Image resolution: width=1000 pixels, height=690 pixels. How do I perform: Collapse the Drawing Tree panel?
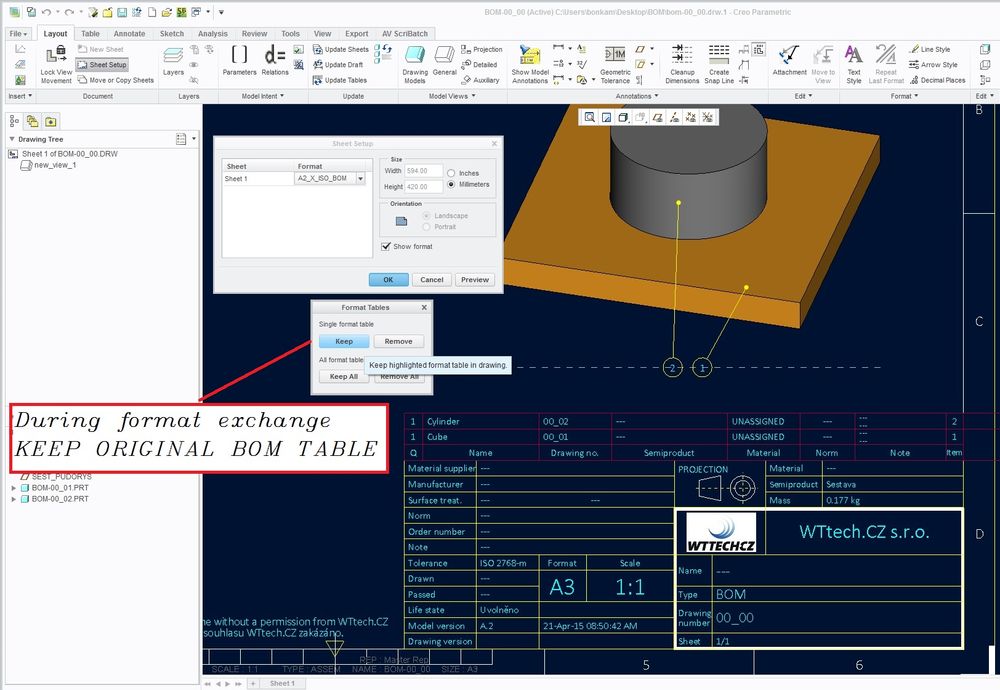tap(11, 139)
